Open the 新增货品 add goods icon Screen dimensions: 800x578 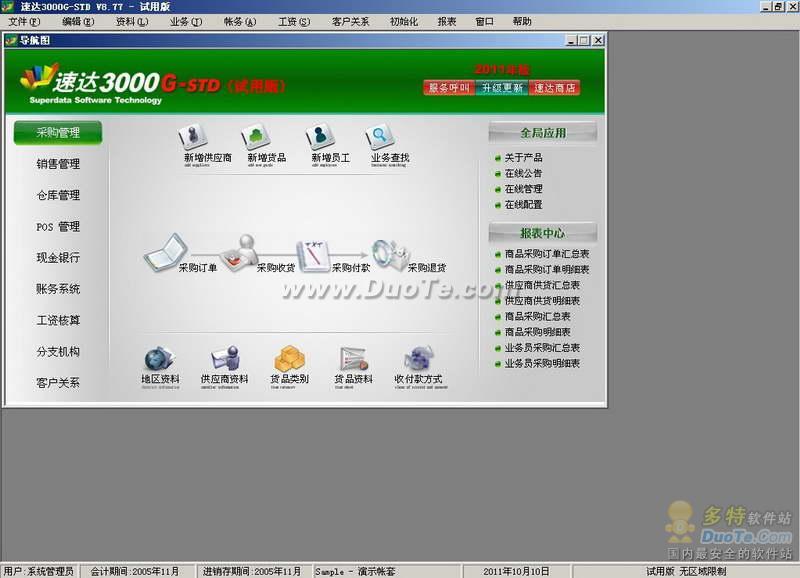(x=256, y=136)
